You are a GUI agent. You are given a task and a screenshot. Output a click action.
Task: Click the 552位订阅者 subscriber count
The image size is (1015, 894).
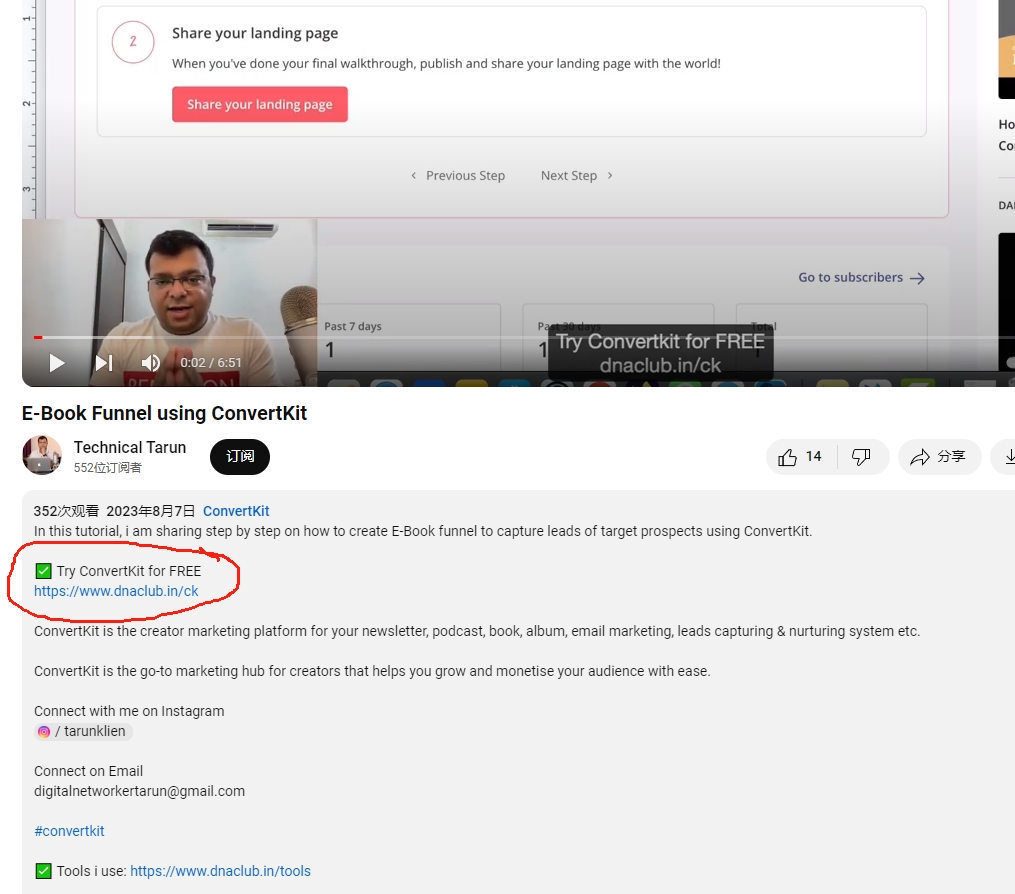pyautogui.click(x=107, y=467)
